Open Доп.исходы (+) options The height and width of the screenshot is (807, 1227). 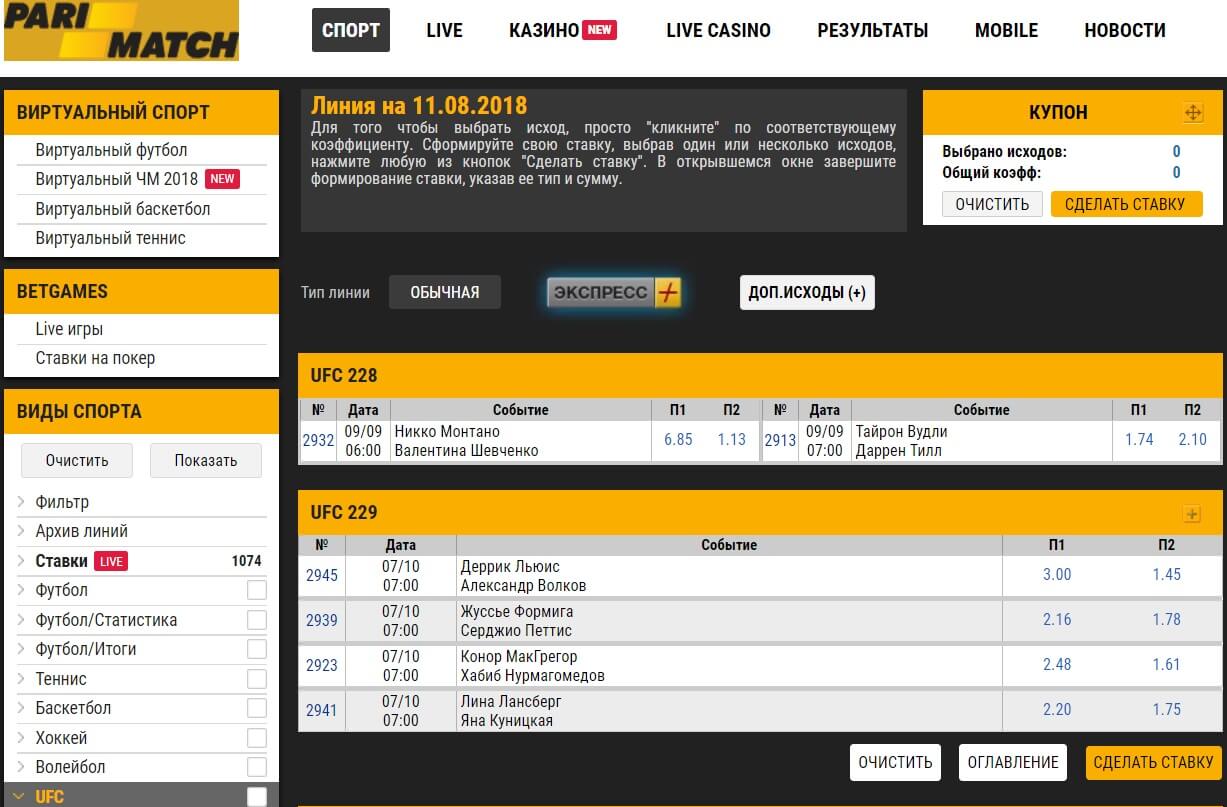(807, 292)
